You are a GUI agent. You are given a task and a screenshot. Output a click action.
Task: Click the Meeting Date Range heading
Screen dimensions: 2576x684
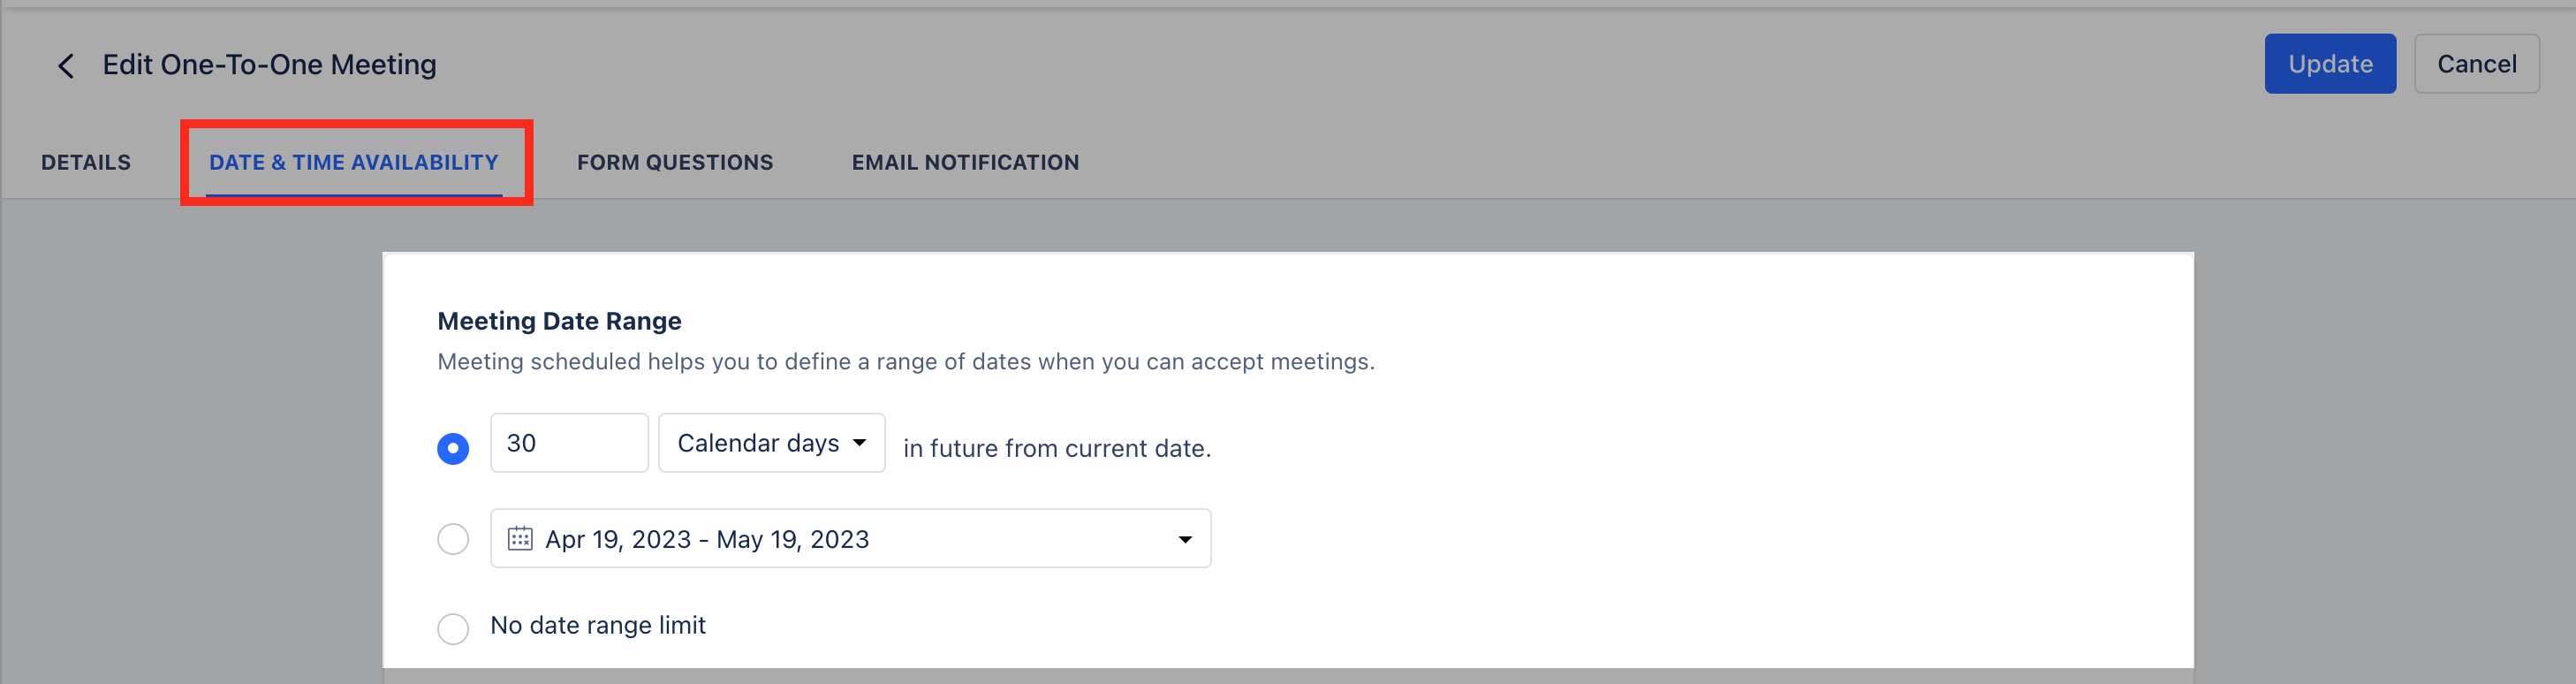click(x=559, y=320)
